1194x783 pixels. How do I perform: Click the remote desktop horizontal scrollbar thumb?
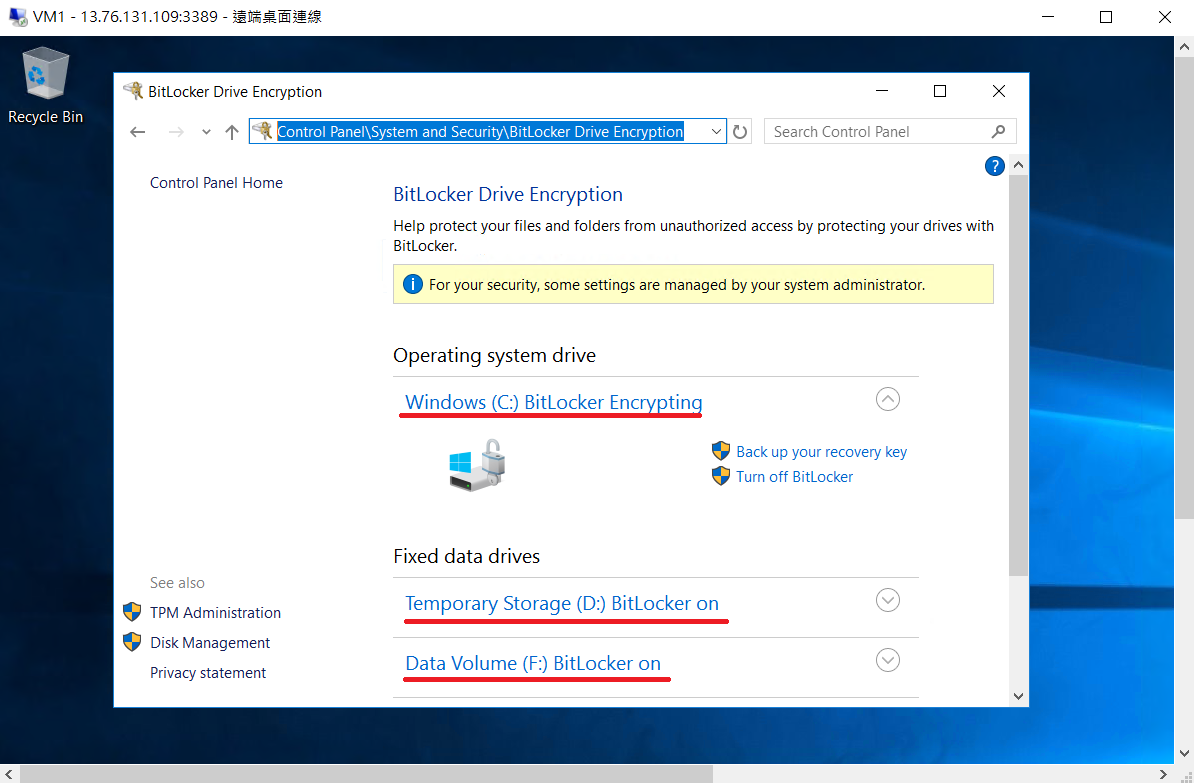pyautogui.click(x=367, y=774)
